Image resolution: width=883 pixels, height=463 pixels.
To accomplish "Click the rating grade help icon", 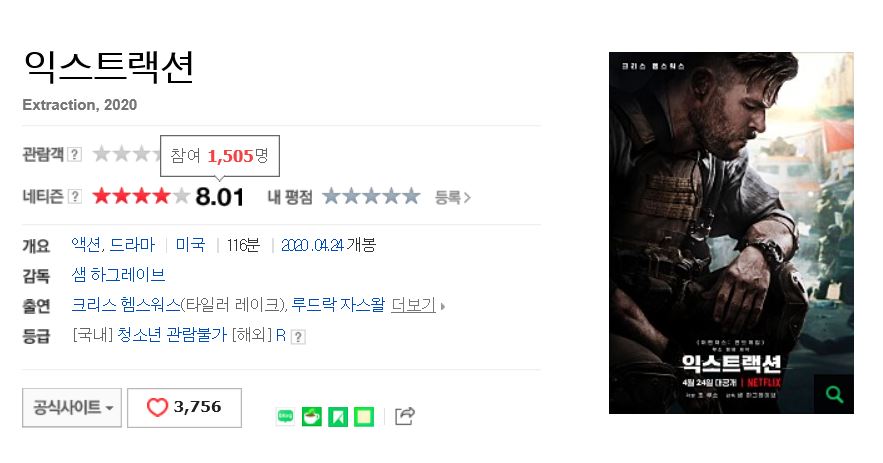I will [298, 337].
